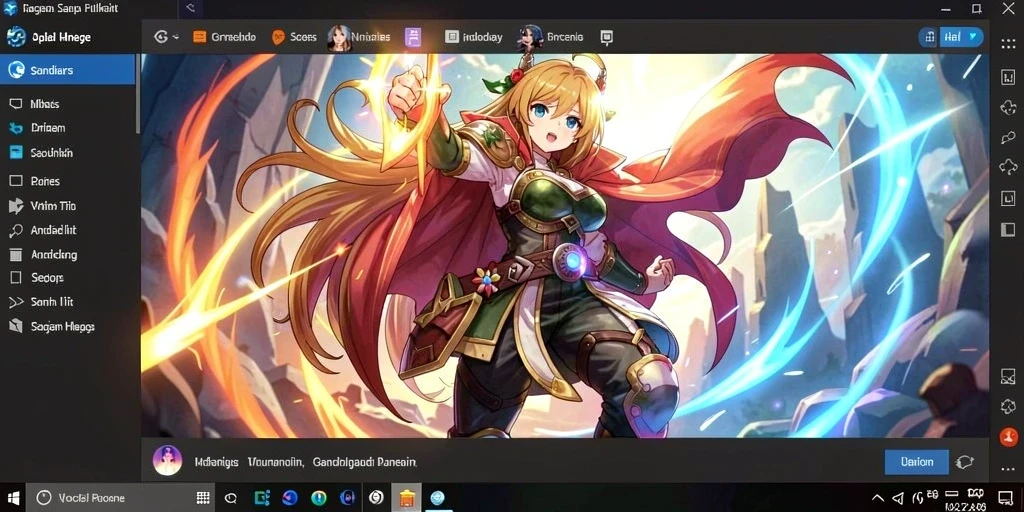Click the Windows Start button in taskbar
Viewport: 1024px width, 512px height.
click(x=12, y=498)
